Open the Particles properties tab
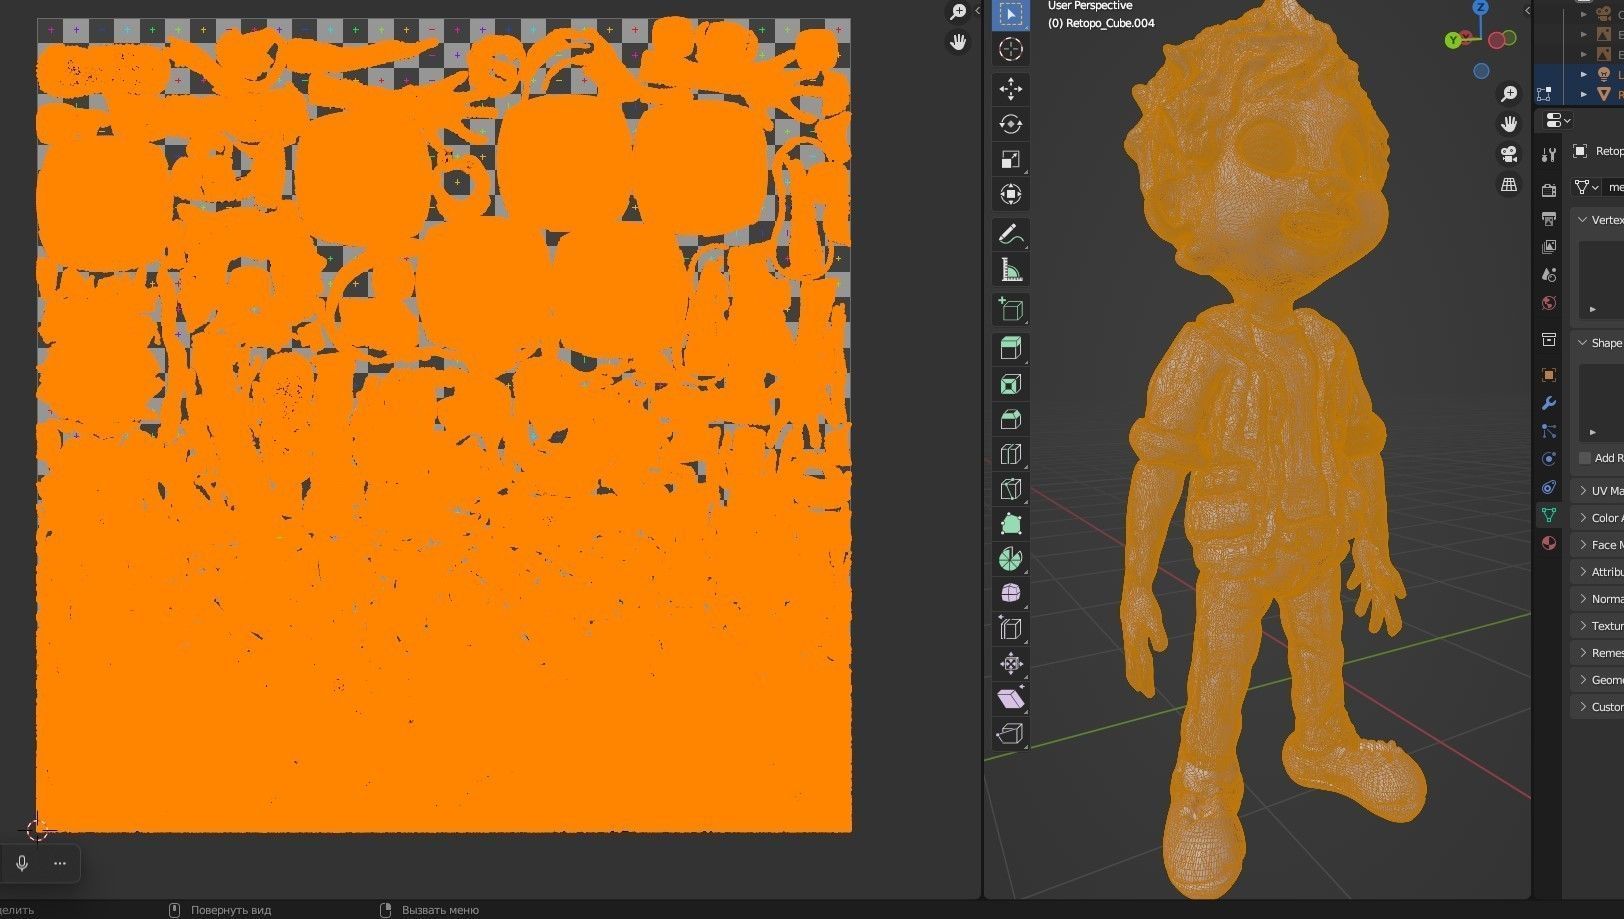 click(x=1549, y=431)
